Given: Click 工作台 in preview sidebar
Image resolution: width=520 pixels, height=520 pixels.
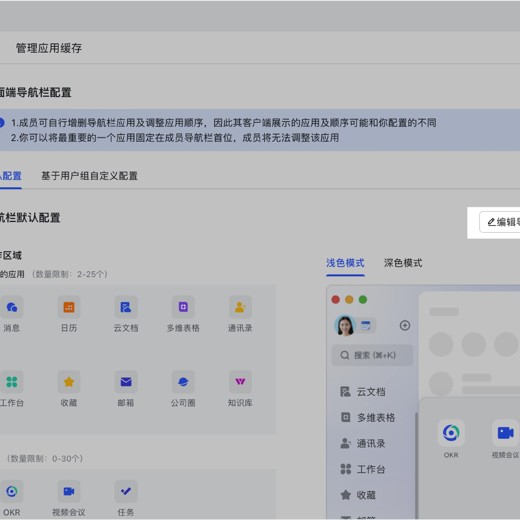Looking at the screenshot, I should (x=363, y=469).
